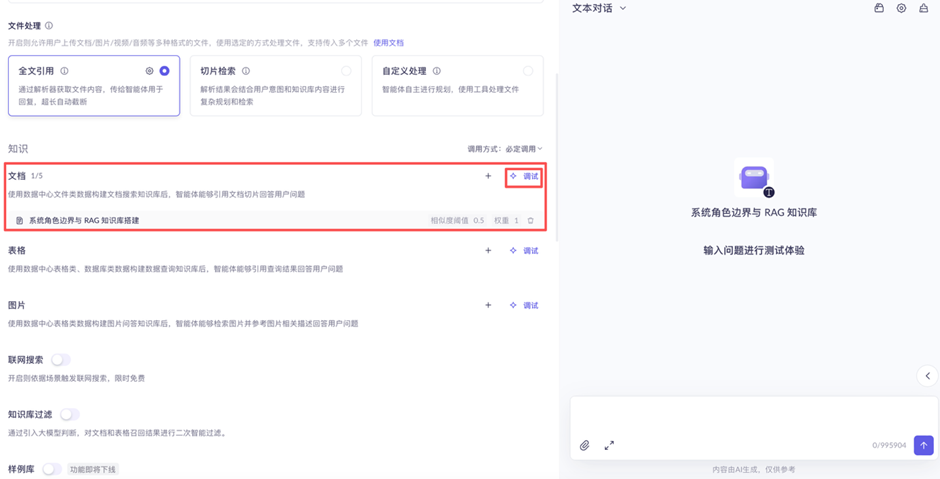Delete the 系统角色边界 document via trash icon
The height and width of the screenshot is (479, 940).
click(531, 221)
